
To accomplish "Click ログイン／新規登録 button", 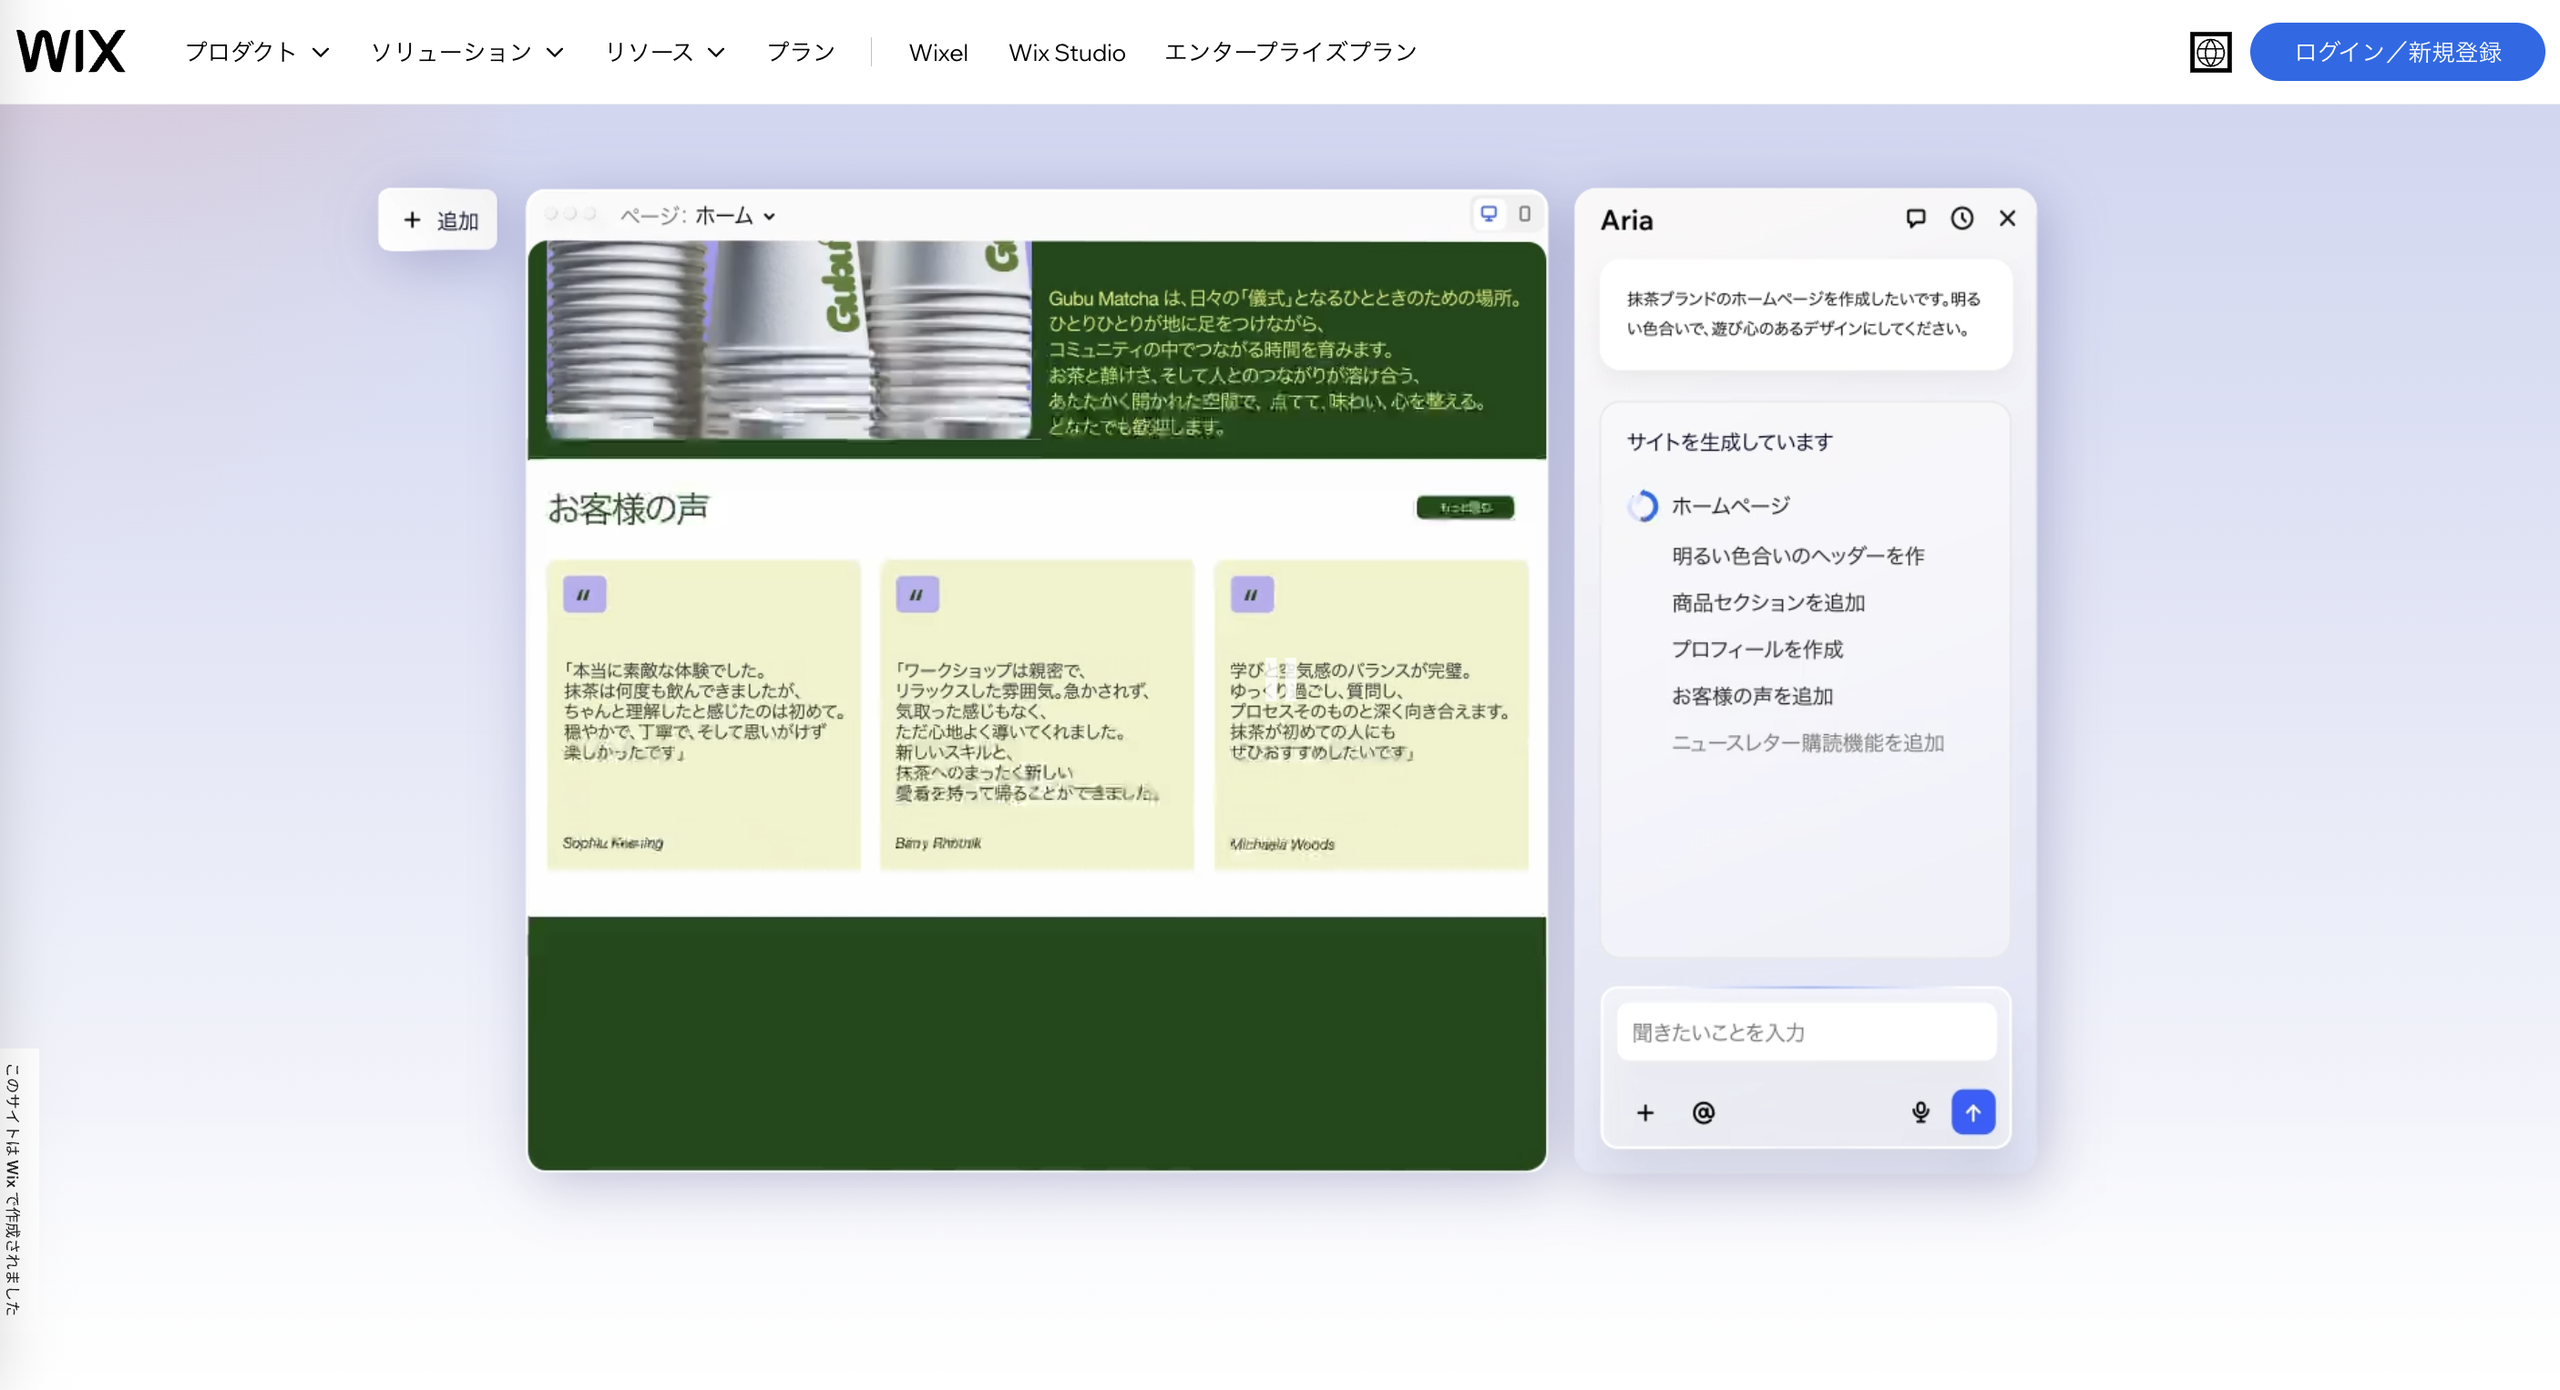I will pos(2397,52).
